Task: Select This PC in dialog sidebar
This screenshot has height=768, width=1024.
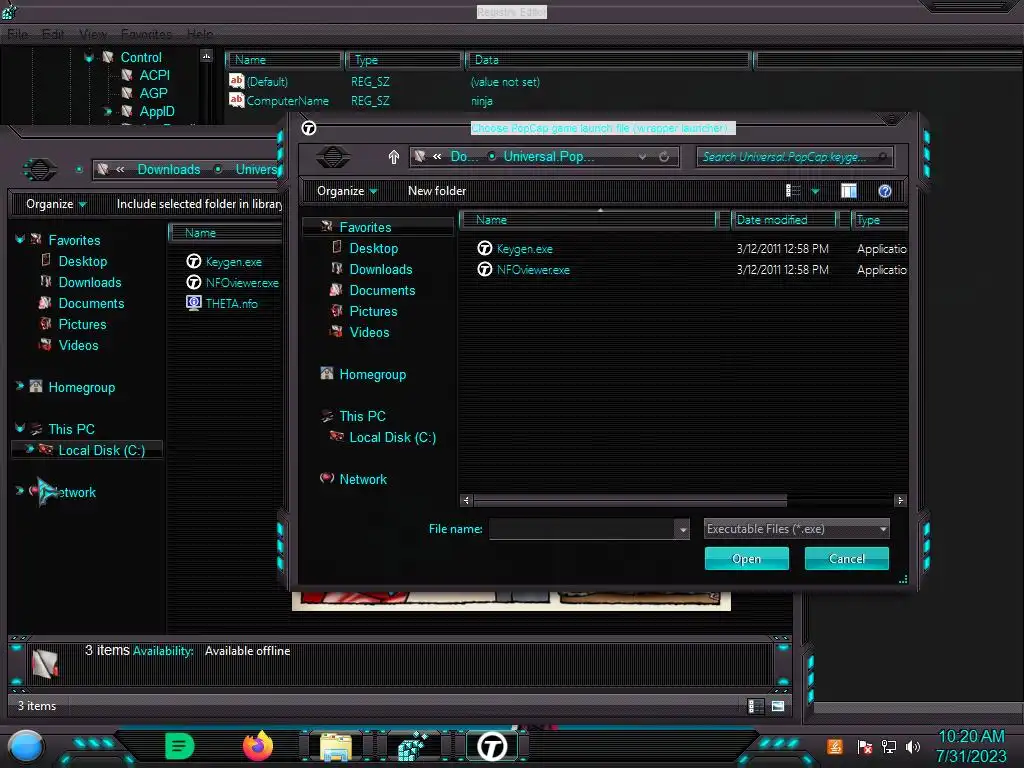Action: coord(362,416)
